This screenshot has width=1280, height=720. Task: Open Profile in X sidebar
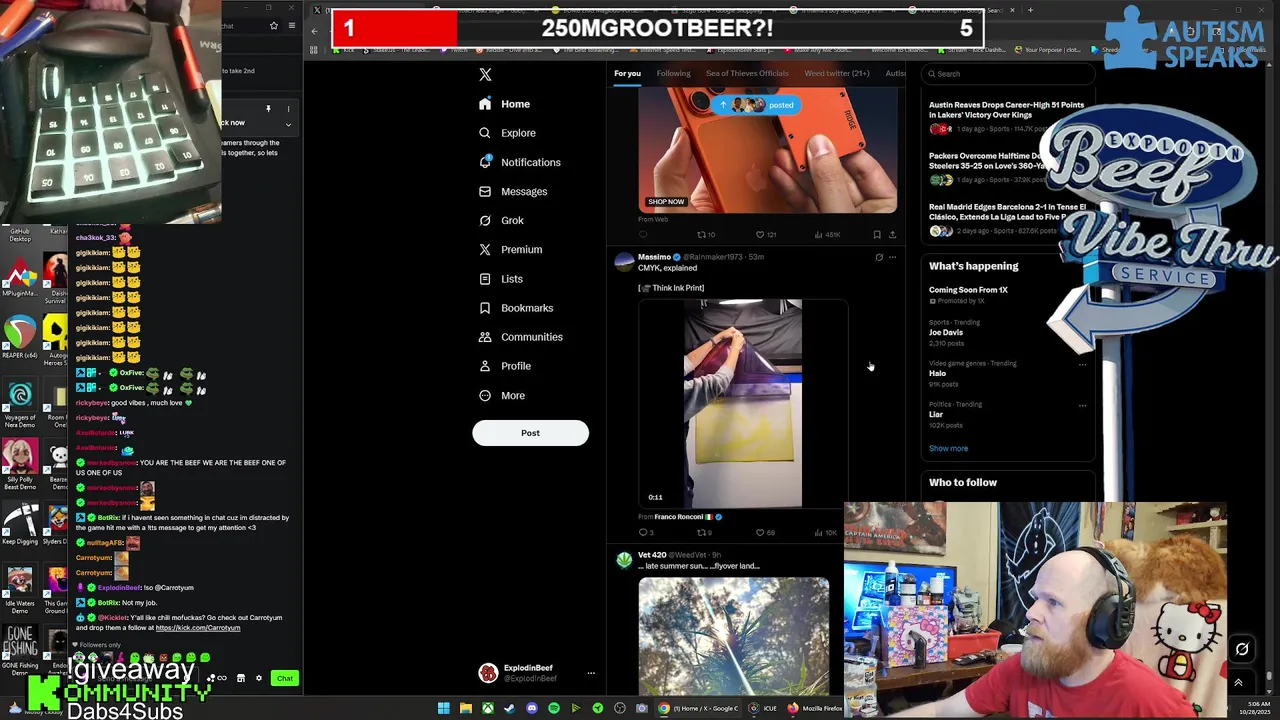click(x=505, y=366)
